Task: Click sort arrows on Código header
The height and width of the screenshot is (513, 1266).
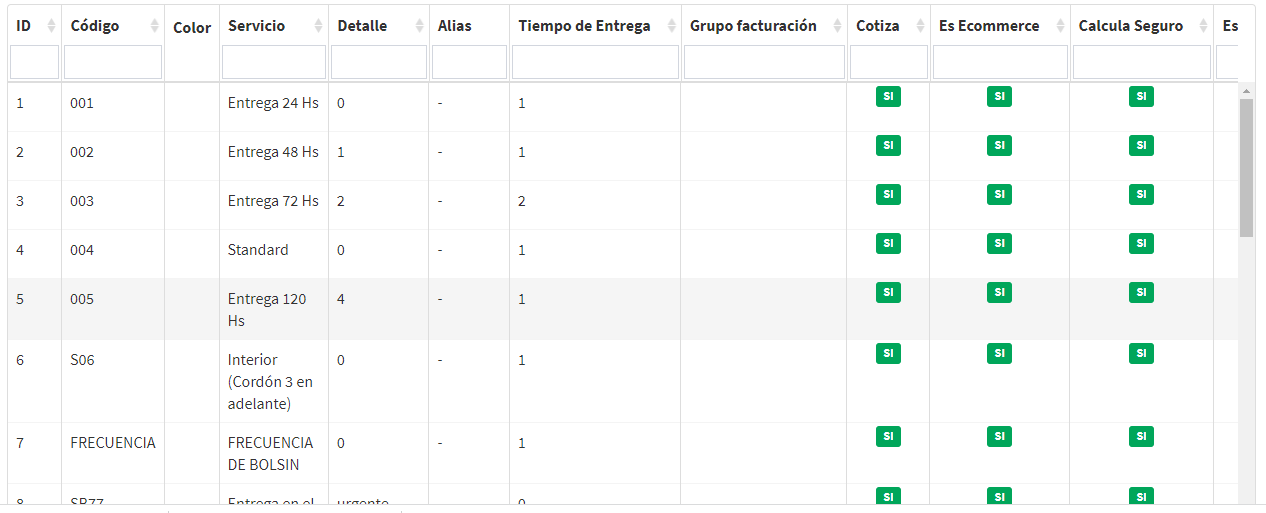Action: pos(154,26)
